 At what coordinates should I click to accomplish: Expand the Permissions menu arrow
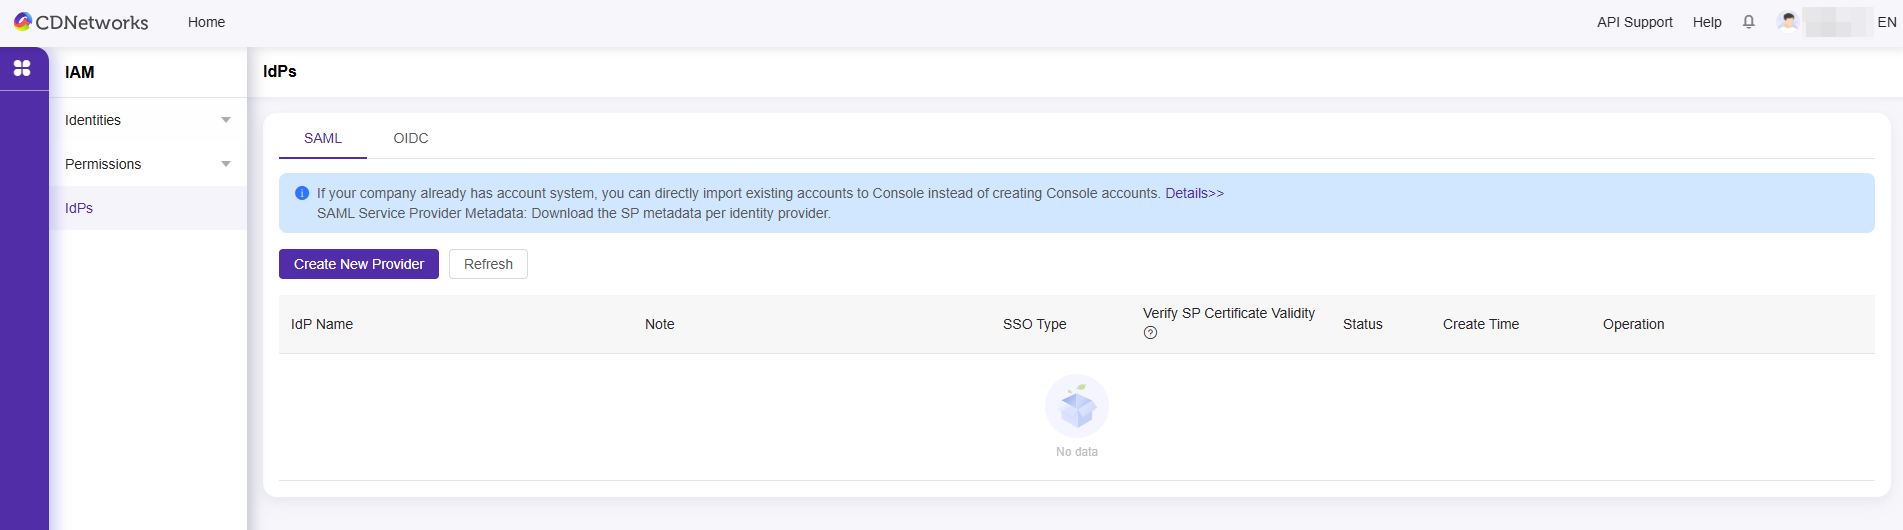click(226, 164)
